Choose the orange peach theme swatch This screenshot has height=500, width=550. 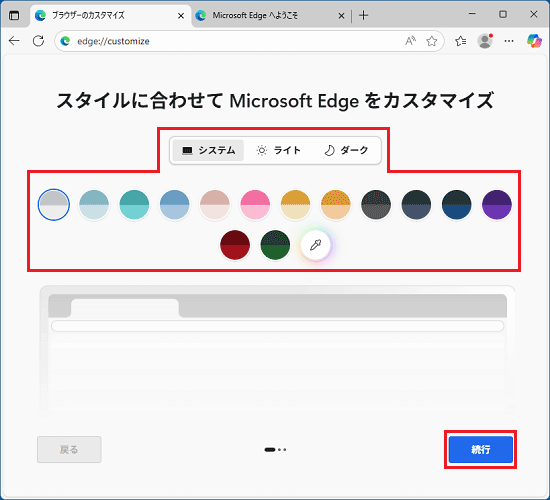tap(336, 205)
